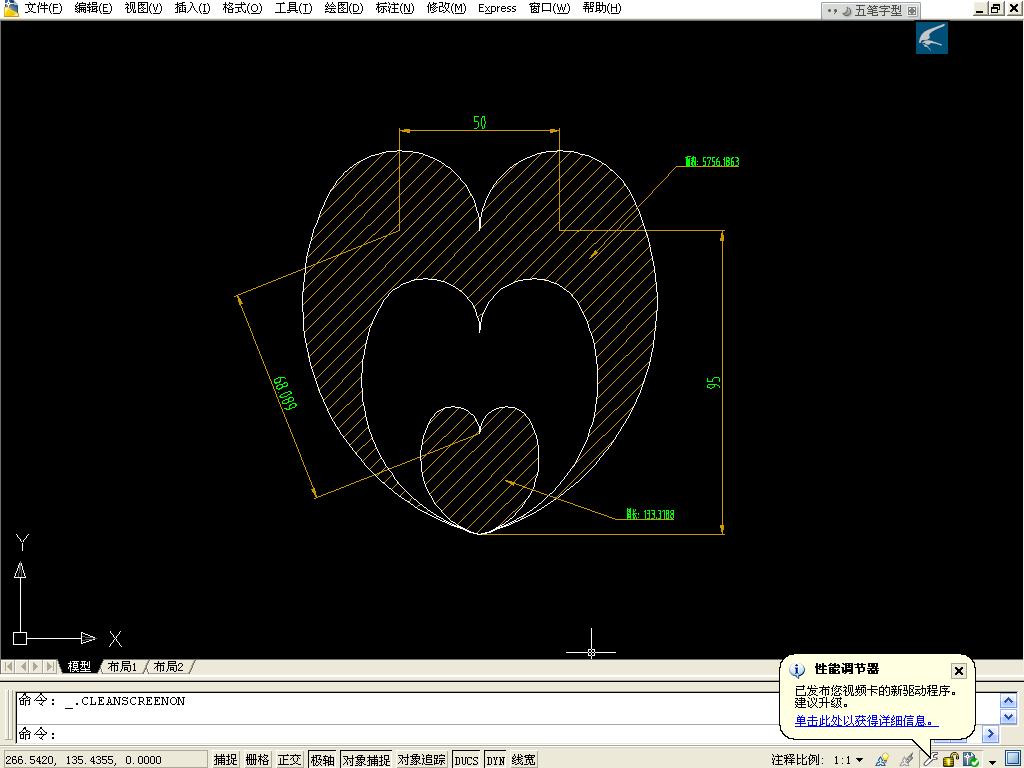1024x768 pixels.
Task: Open the 格式(O) menu
Action: [242, 8]
